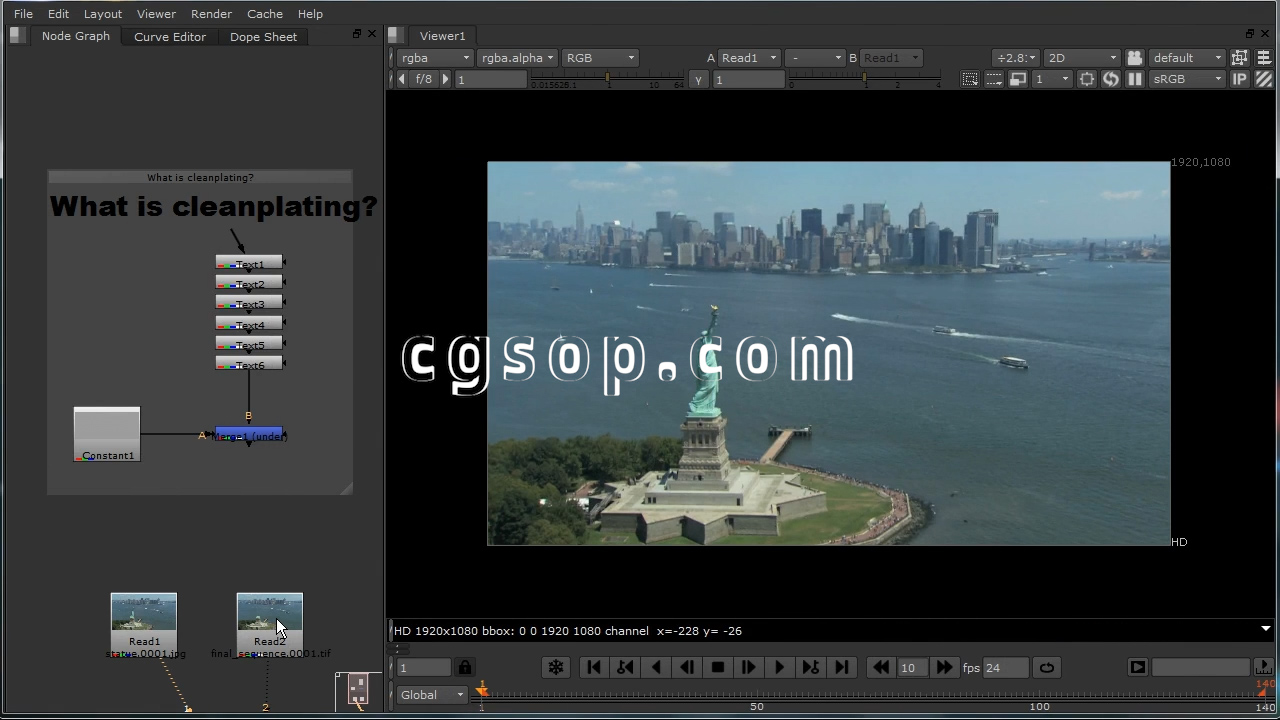Click the freeze GUI snowflake icon
Image resolution: width=1280 pixels, height=720 pixels.
[556, 668]
